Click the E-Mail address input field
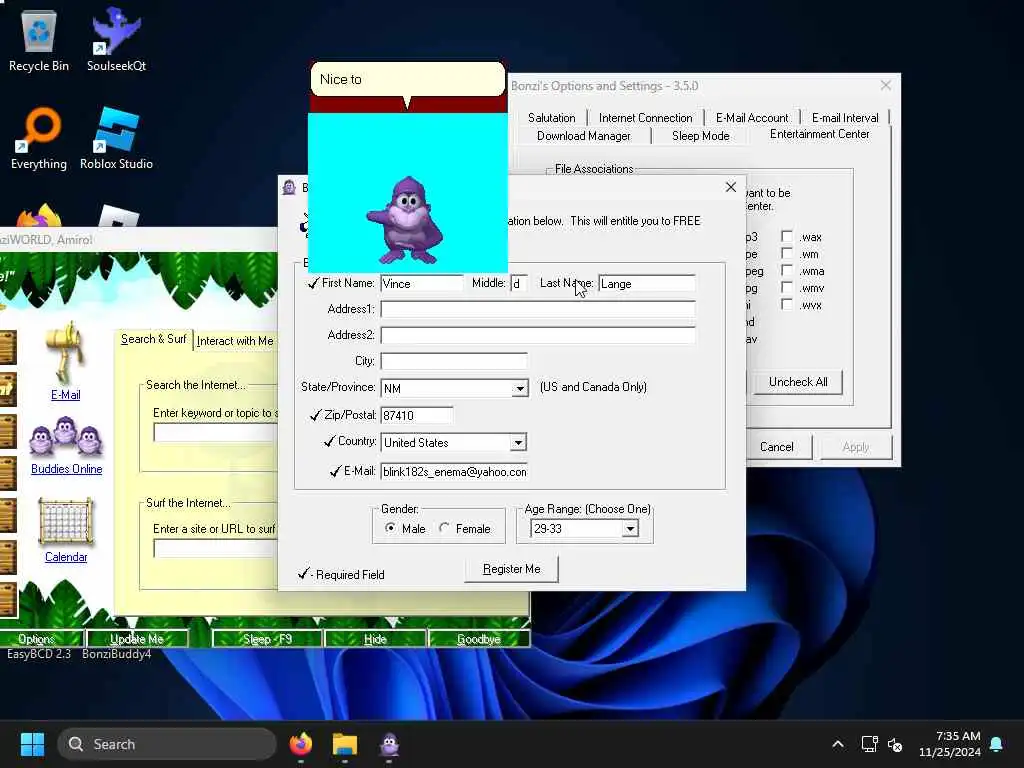This screenshot has width=1024, height=768. [454, 472]
